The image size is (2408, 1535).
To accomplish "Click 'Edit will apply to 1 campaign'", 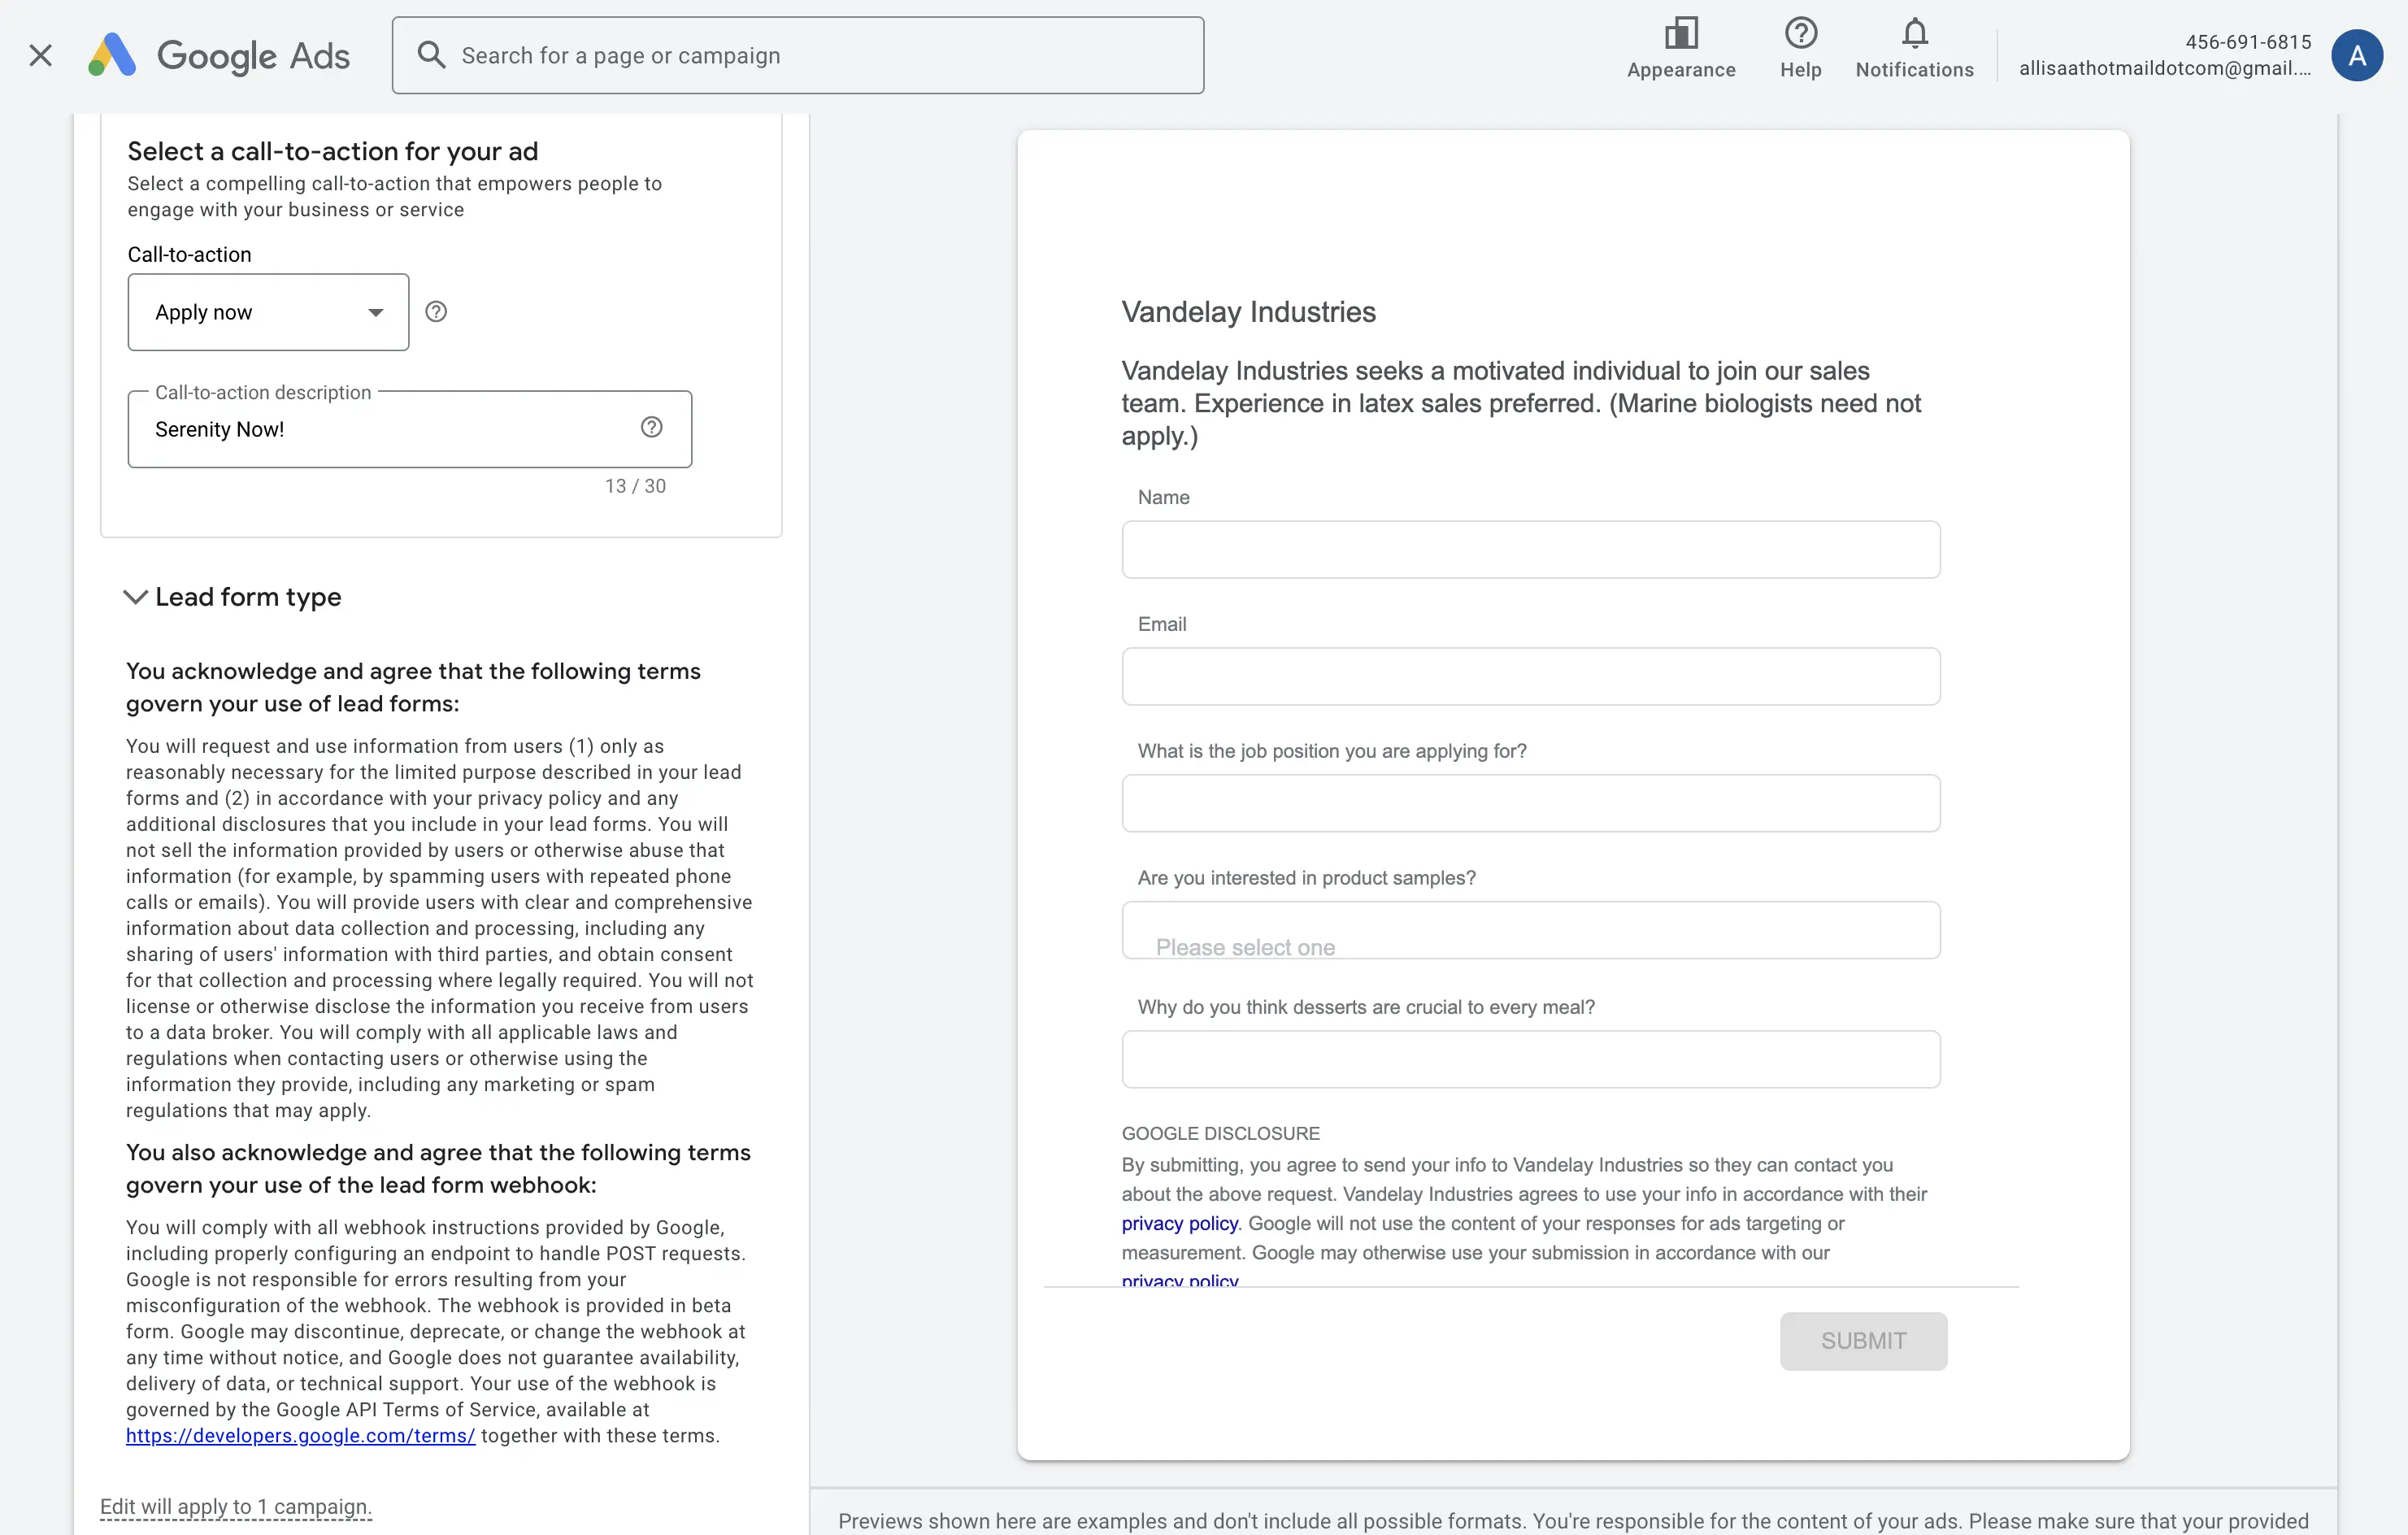I will [x=235, y=1507].
